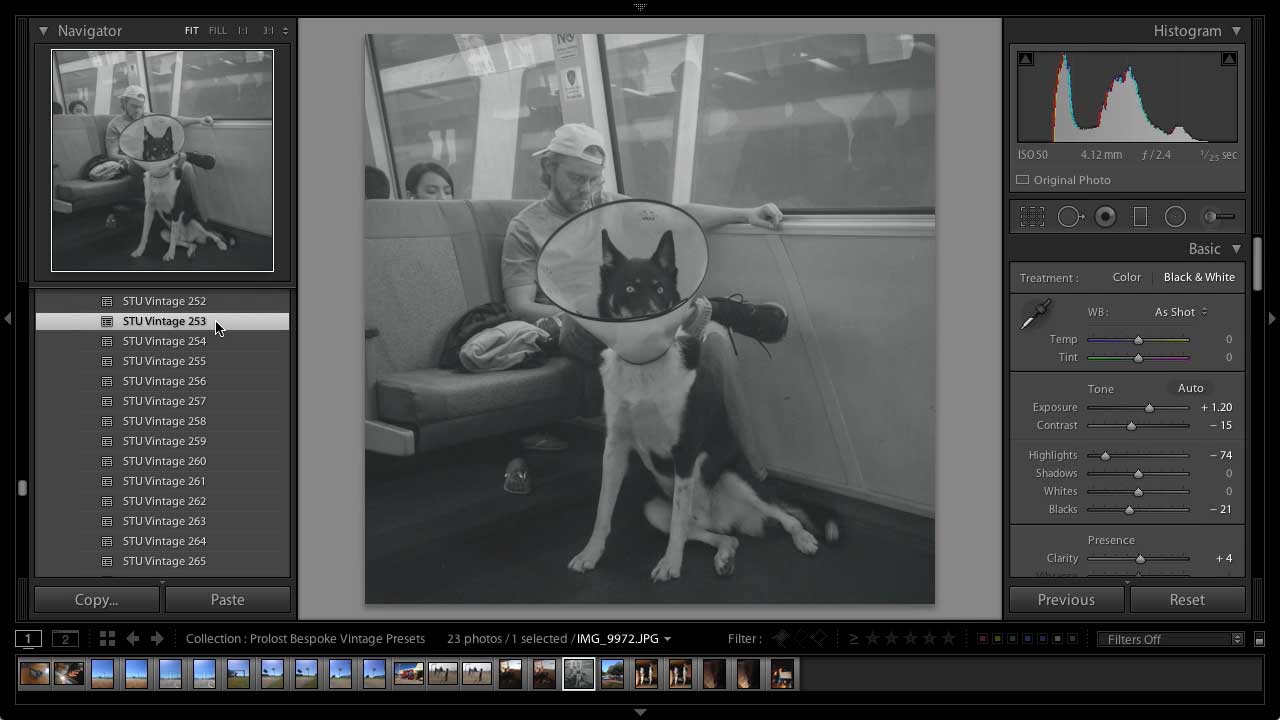Click the Contrast slider handle
Image resolution: width=1280 pixels, height=720 pixels.
click(1131, 426)
